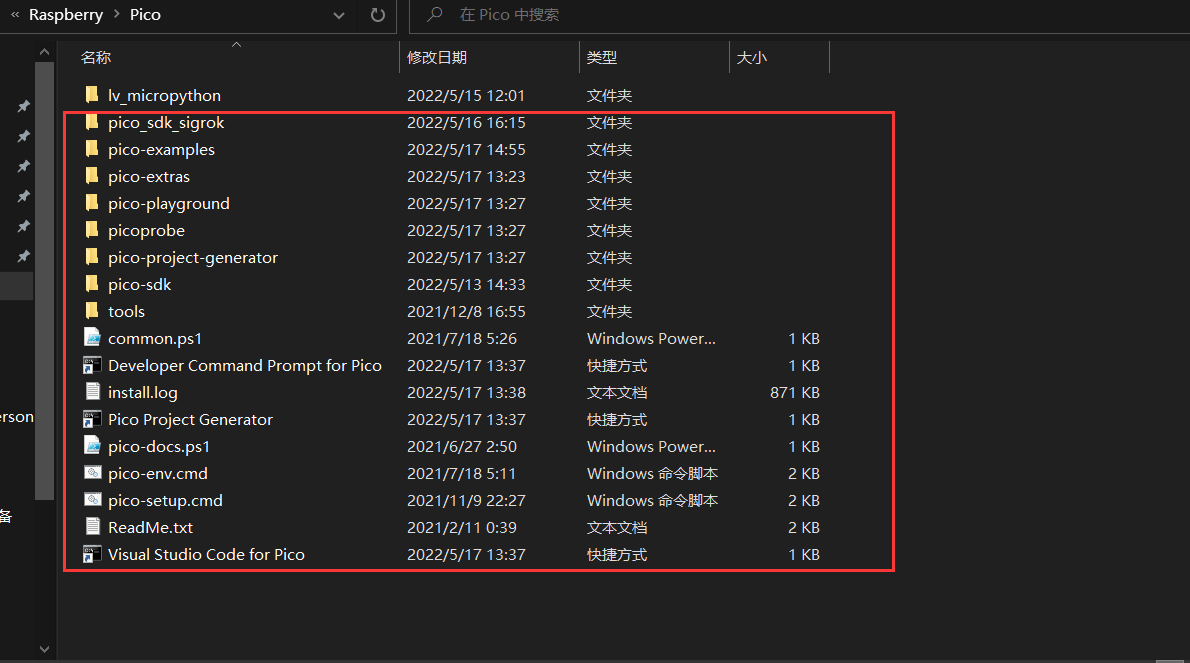1190x663 pixels.
Task: Select the pico-docs.ps1 file icon
Action: [93, 446]
